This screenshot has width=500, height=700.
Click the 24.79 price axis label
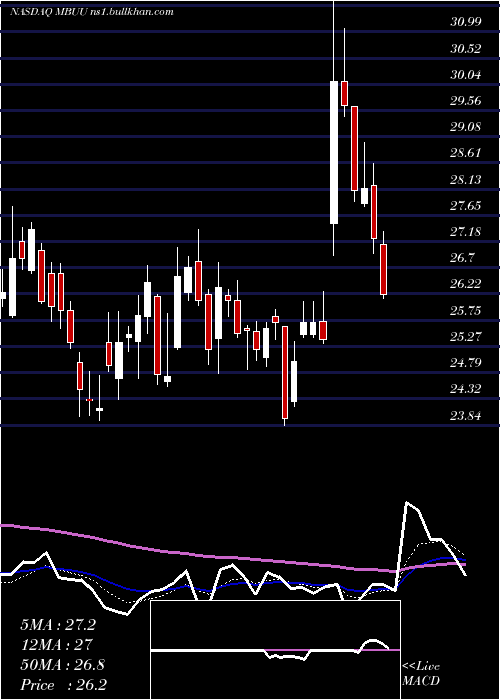[x=466, y=363]
